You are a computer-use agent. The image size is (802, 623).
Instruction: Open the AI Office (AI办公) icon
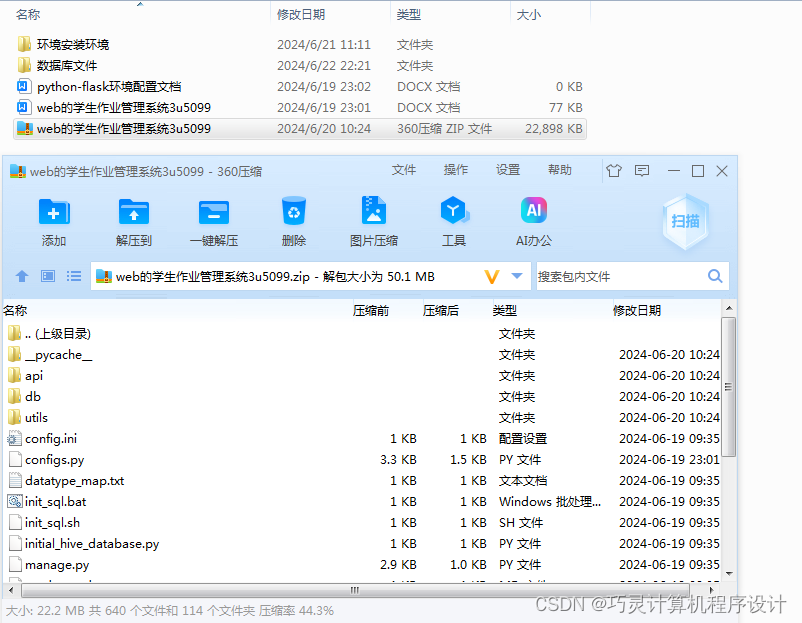(533, 214)
